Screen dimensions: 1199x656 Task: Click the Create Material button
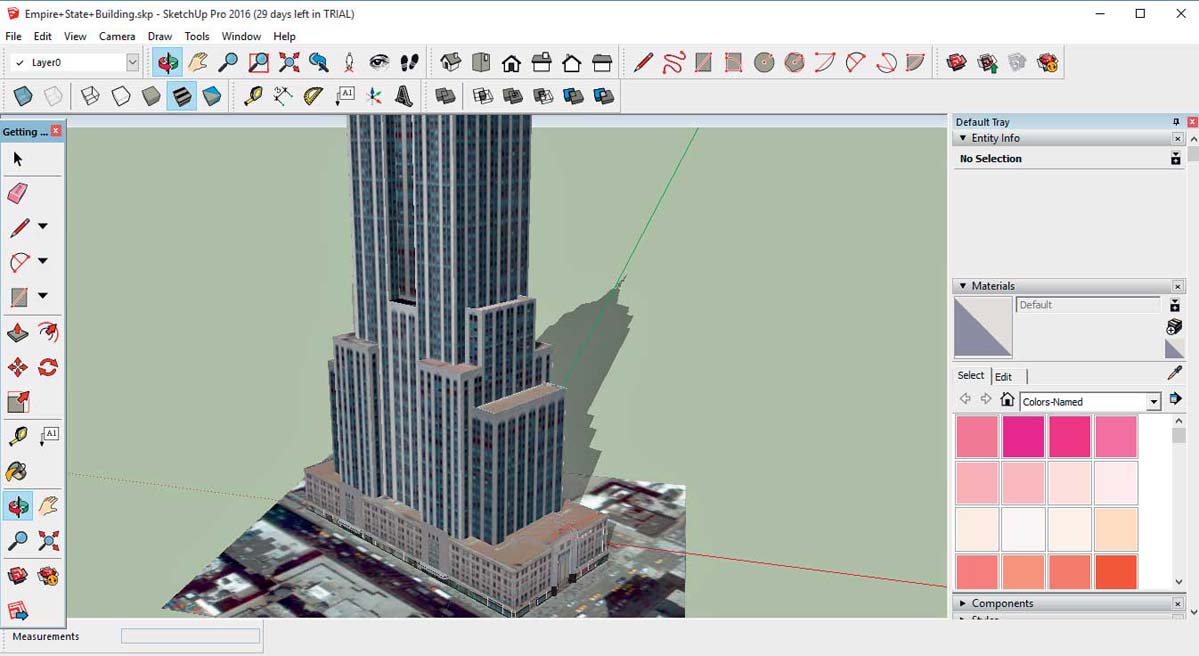click(x=1175, y=326)
